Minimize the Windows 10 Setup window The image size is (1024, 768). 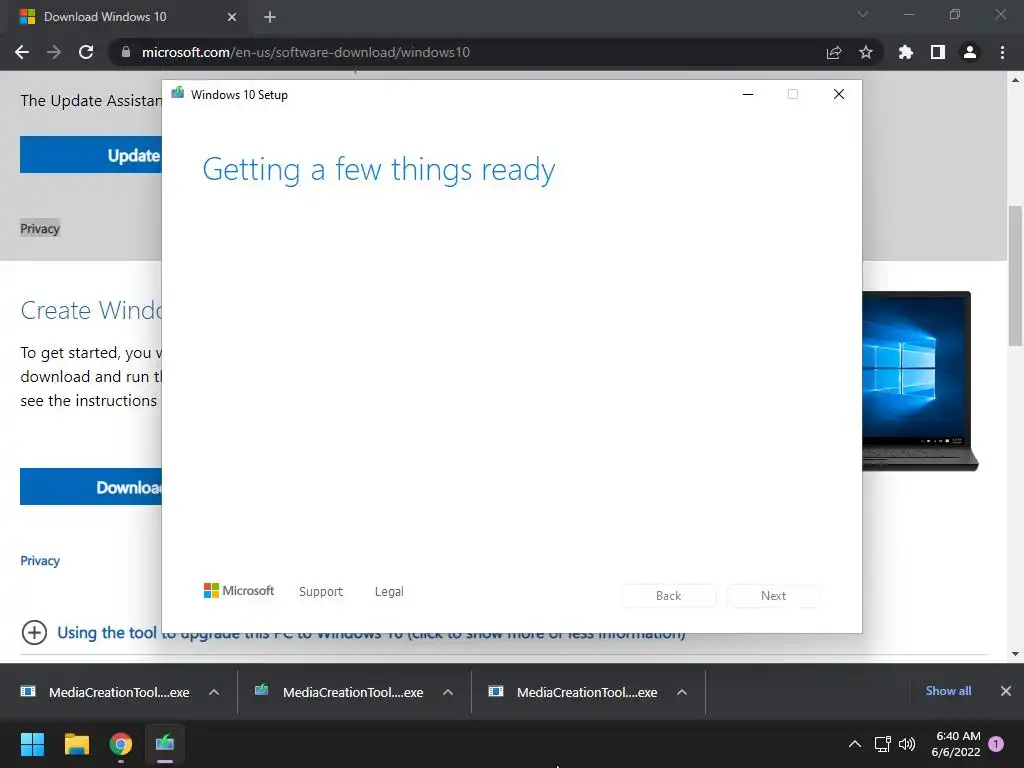coord(748,94)
